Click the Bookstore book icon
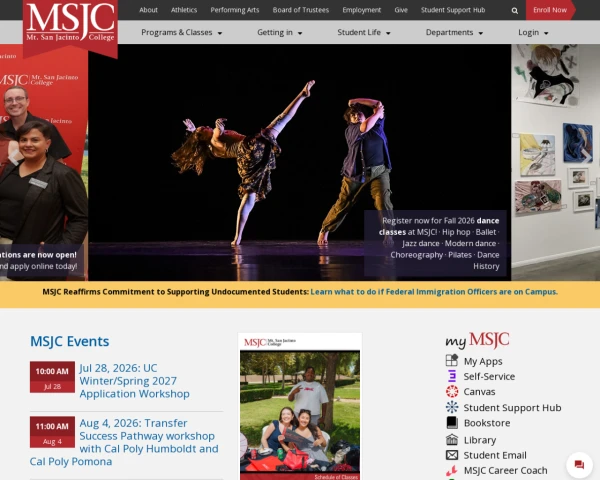The width and height of the screenshot is (600, 480). tap(452, 423)
